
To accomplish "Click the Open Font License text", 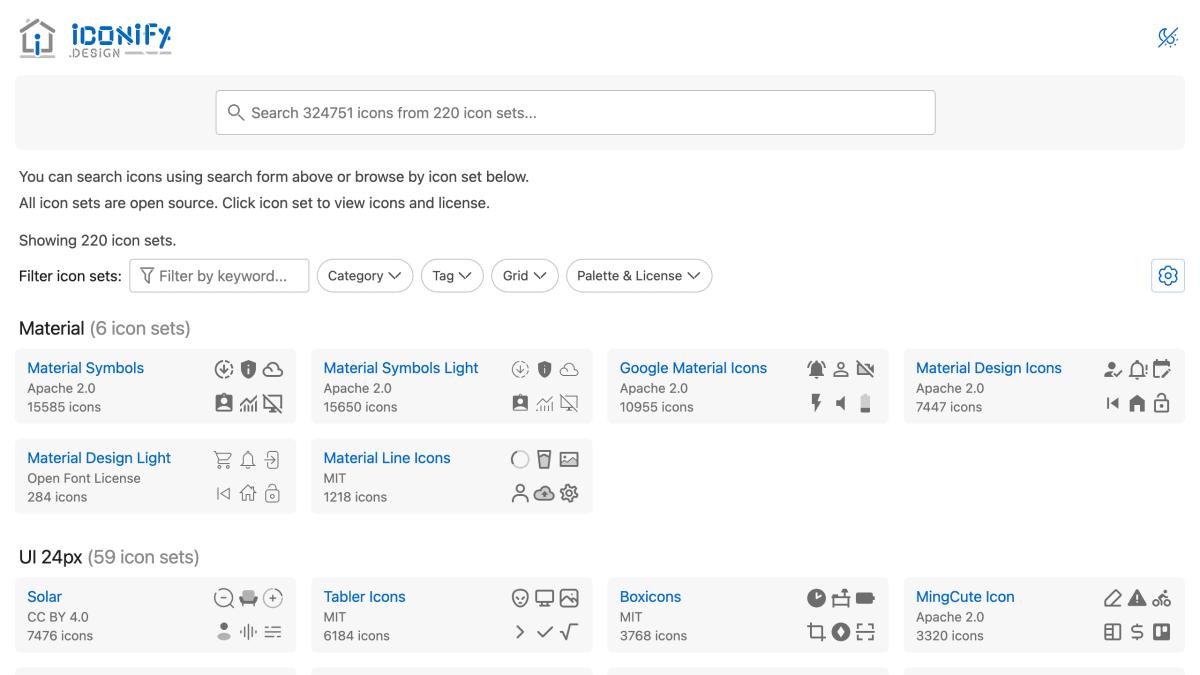I will [84, 478].
